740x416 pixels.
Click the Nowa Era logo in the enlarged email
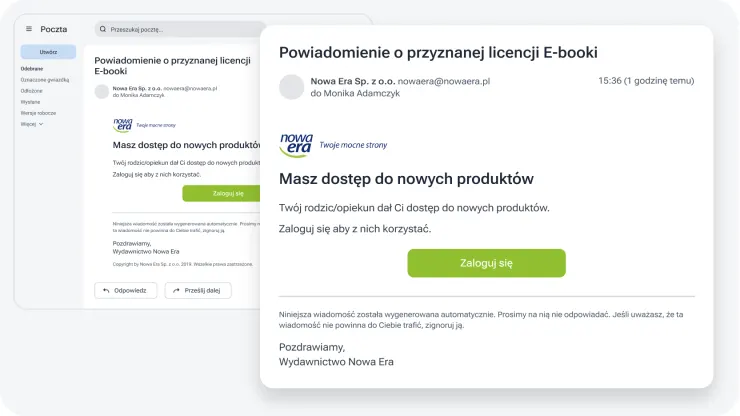297,144
